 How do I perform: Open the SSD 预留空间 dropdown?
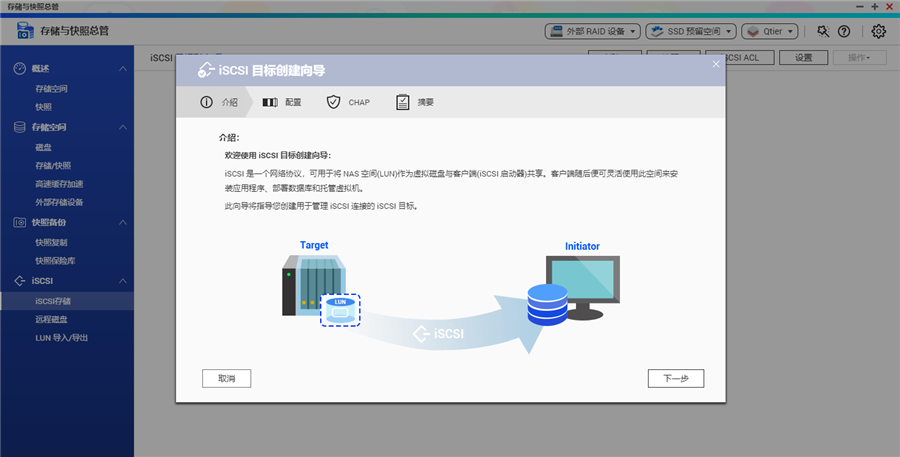tap(691, 31)
